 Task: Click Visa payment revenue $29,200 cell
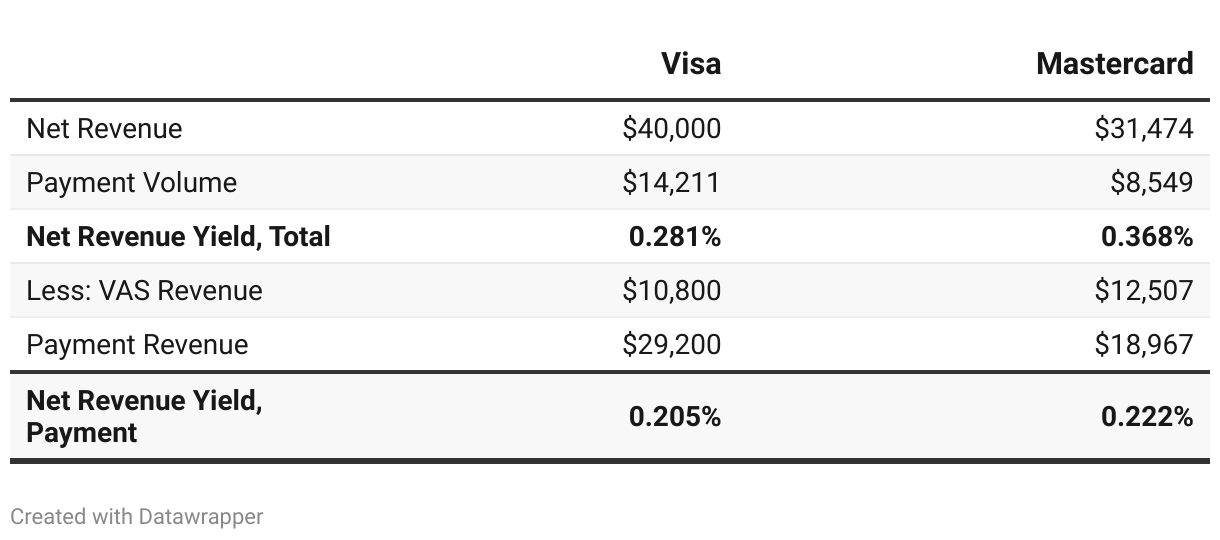[671, 345]
